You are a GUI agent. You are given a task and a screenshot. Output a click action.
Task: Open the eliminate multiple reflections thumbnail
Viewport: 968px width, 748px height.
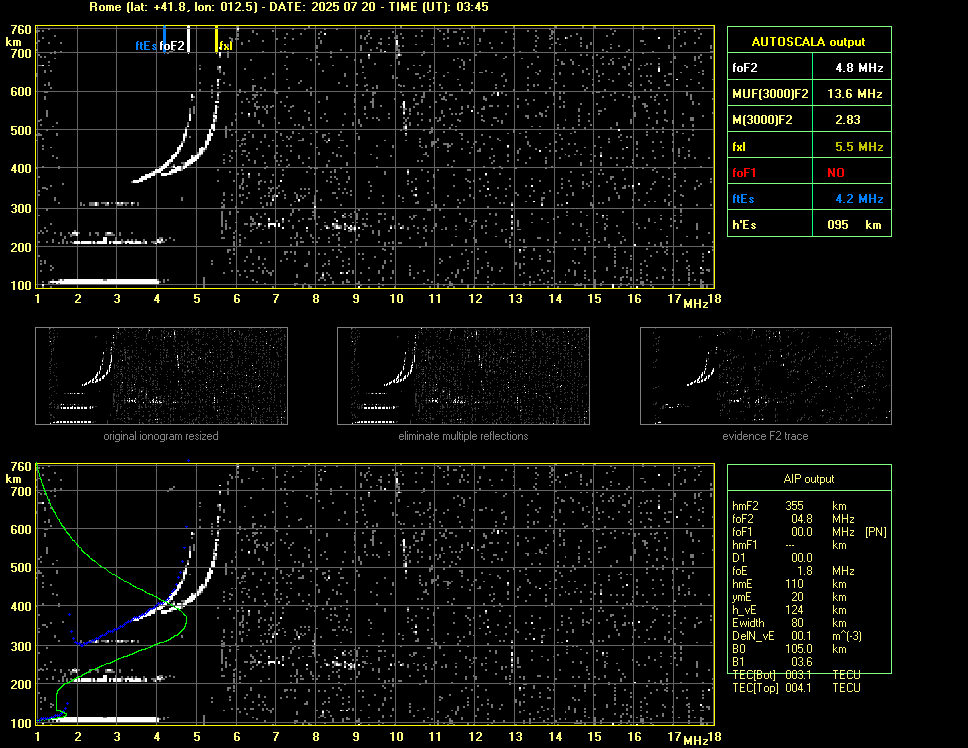(463, 376)
